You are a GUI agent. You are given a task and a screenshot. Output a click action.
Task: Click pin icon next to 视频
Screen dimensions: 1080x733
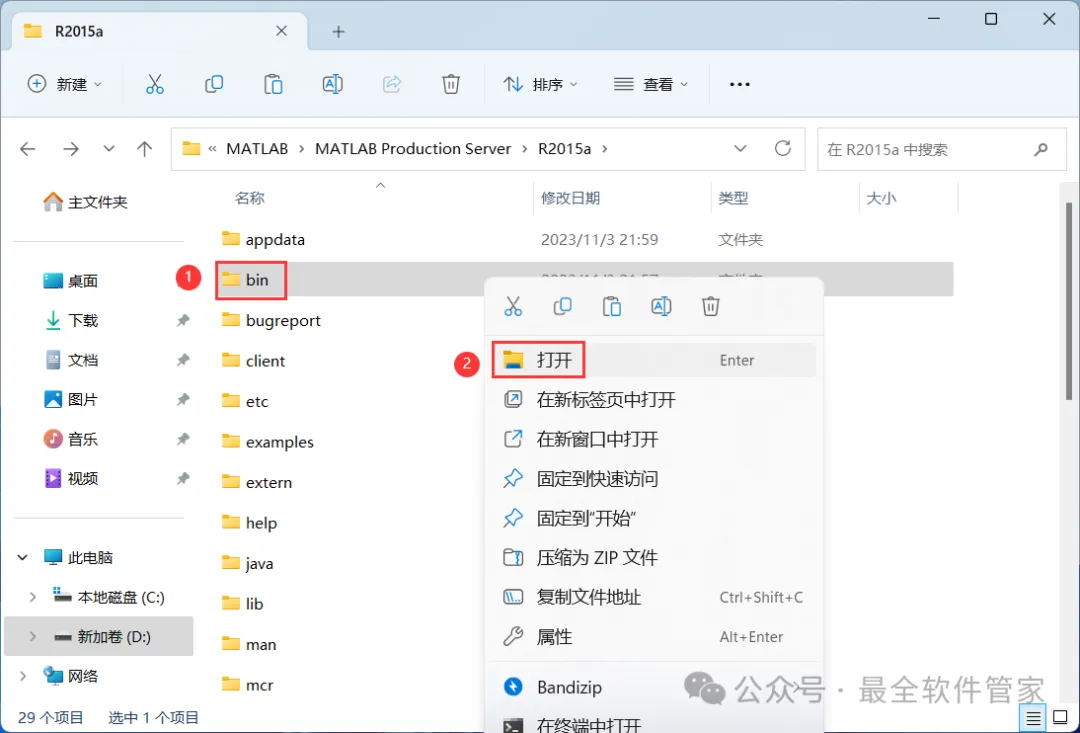point(183,478)
